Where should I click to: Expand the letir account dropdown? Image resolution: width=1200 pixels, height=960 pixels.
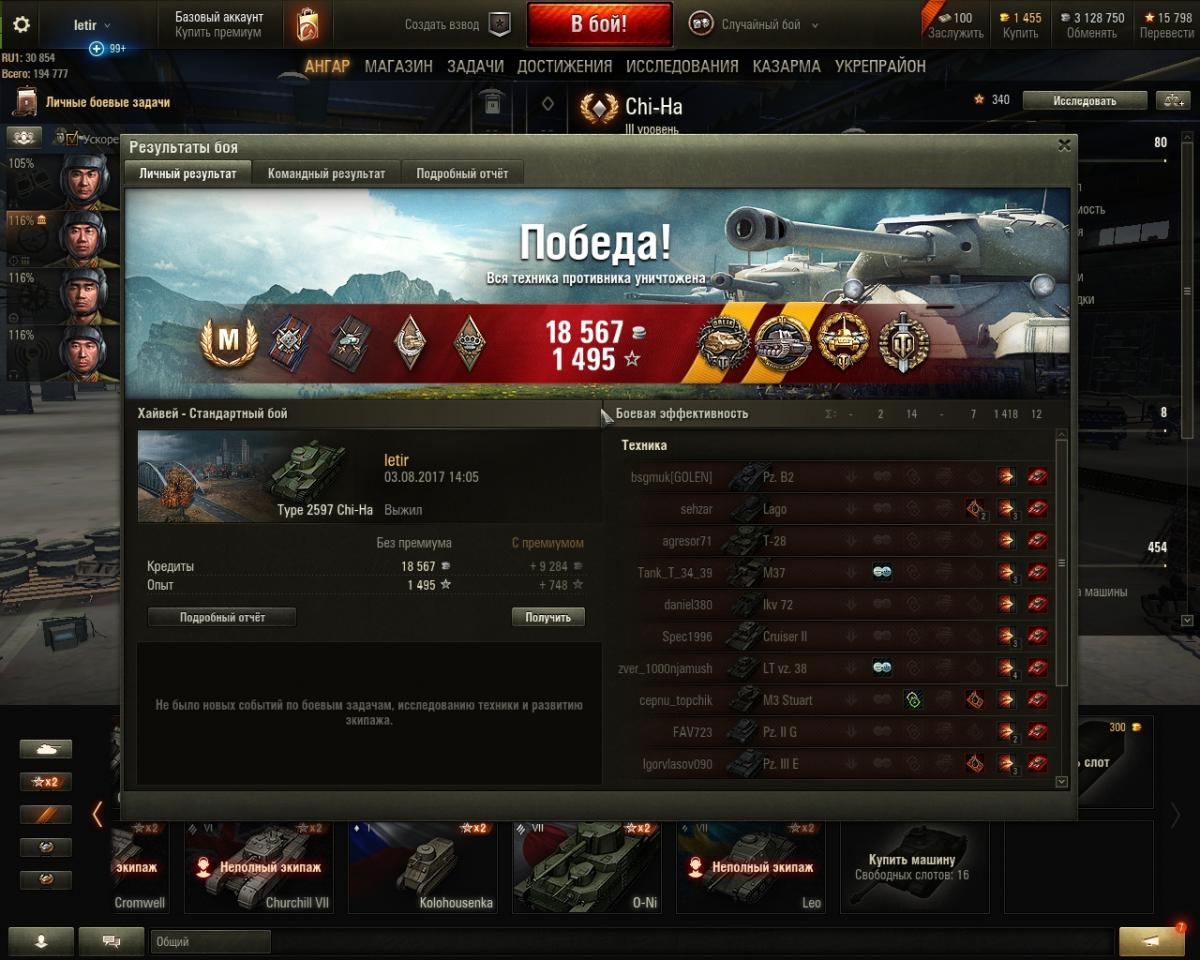(x=92, y=25)
